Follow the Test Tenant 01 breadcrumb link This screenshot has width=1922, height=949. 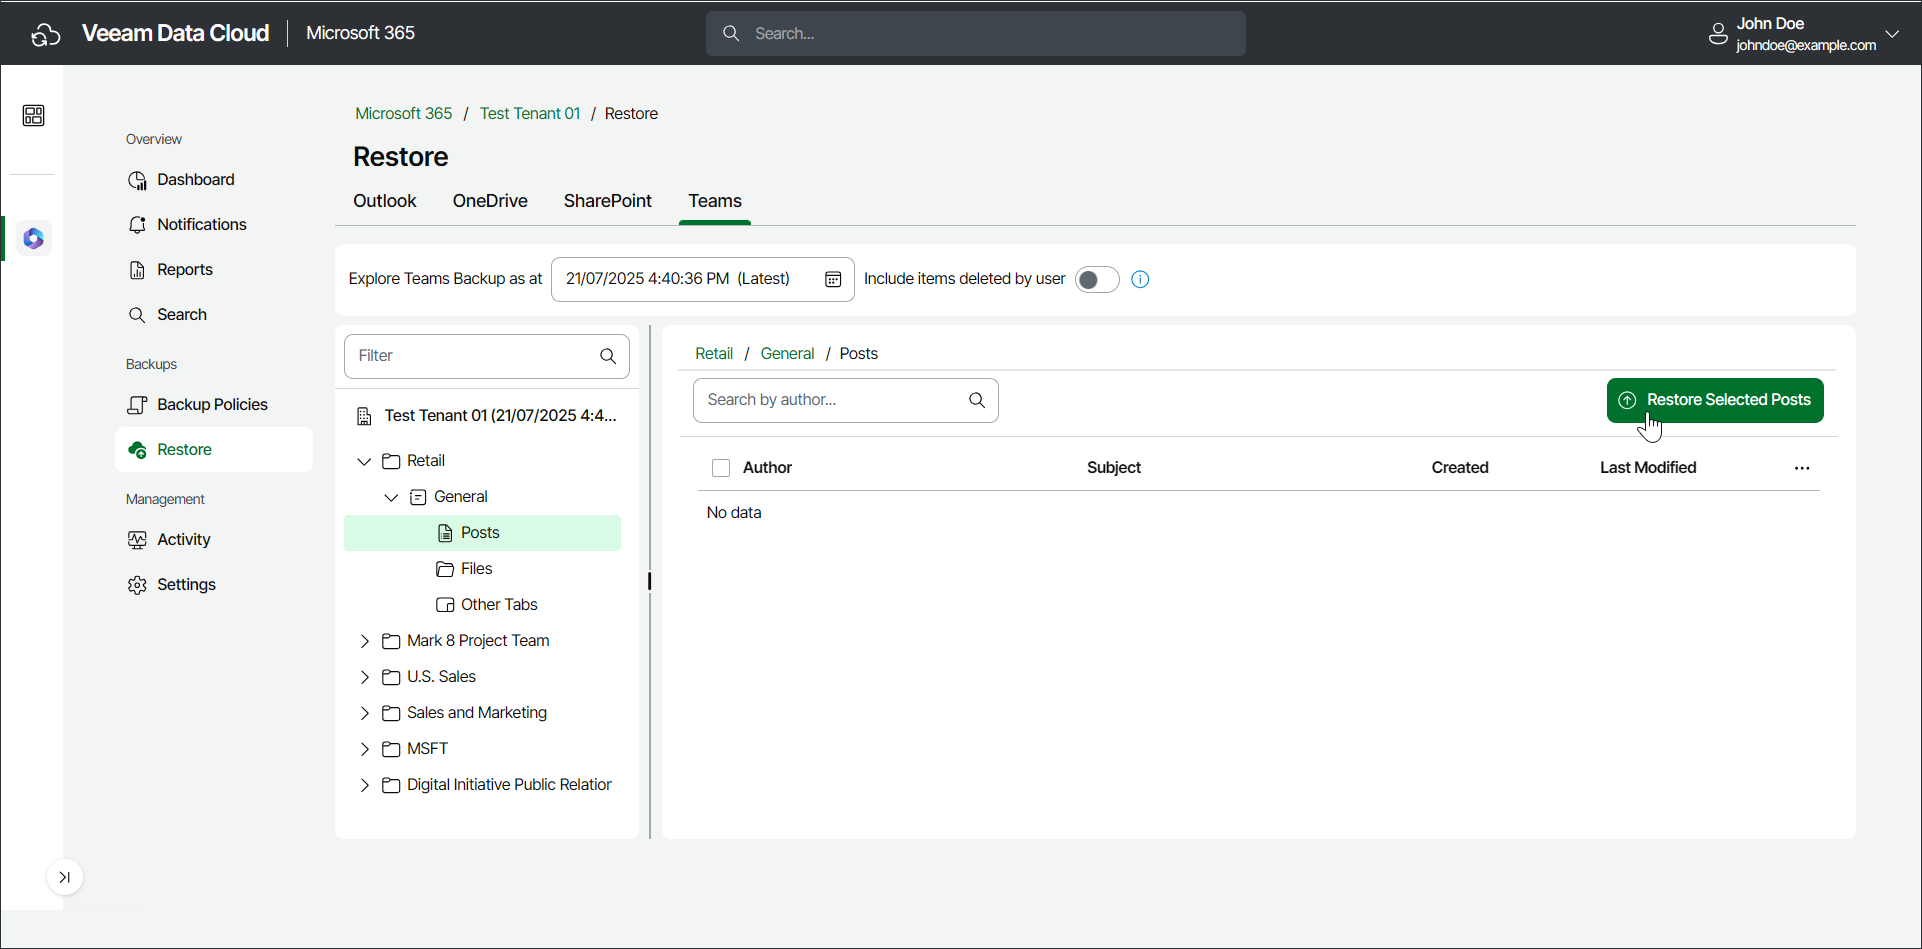click(x=530, y=114)
